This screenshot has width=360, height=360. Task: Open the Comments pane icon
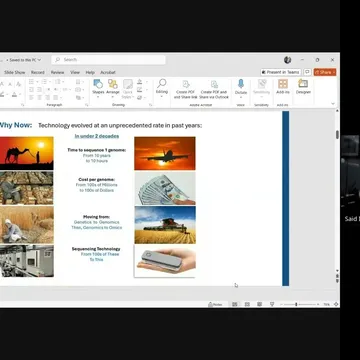click(x=307, y=72)
